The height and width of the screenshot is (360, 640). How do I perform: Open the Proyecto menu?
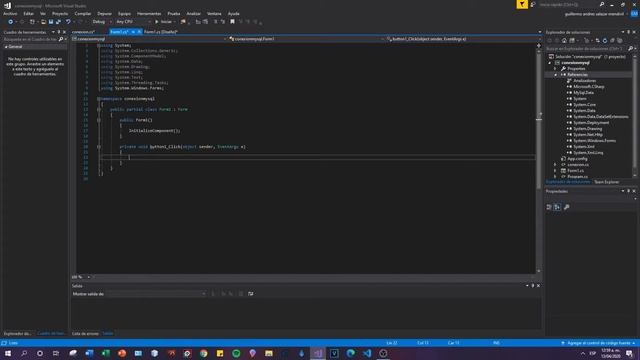click(x=60, y=13)
